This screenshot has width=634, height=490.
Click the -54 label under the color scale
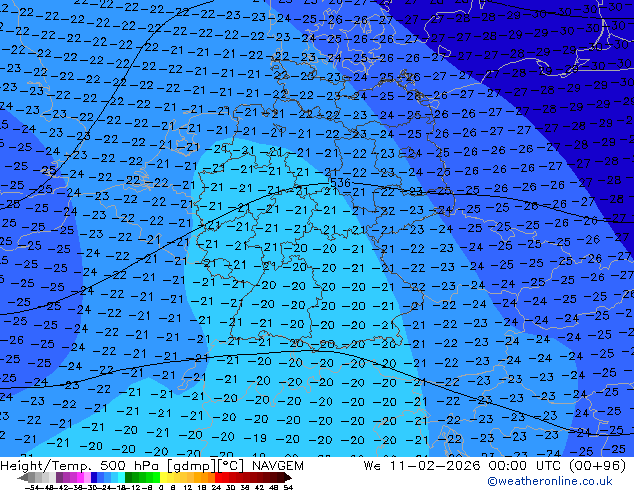pos(32,488)
